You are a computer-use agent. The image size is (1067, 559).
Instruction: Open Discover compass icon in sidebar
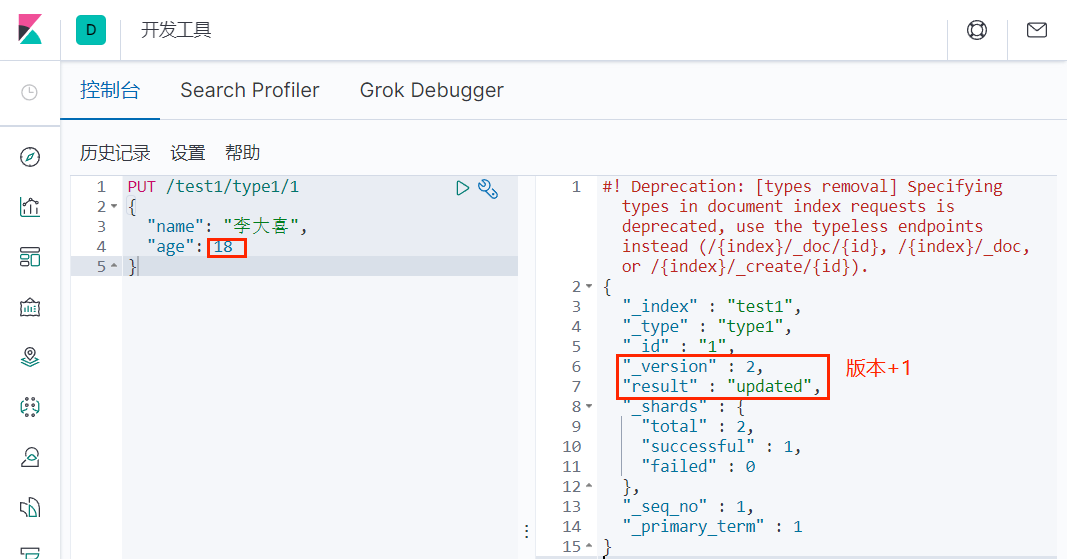click(30, 157)
